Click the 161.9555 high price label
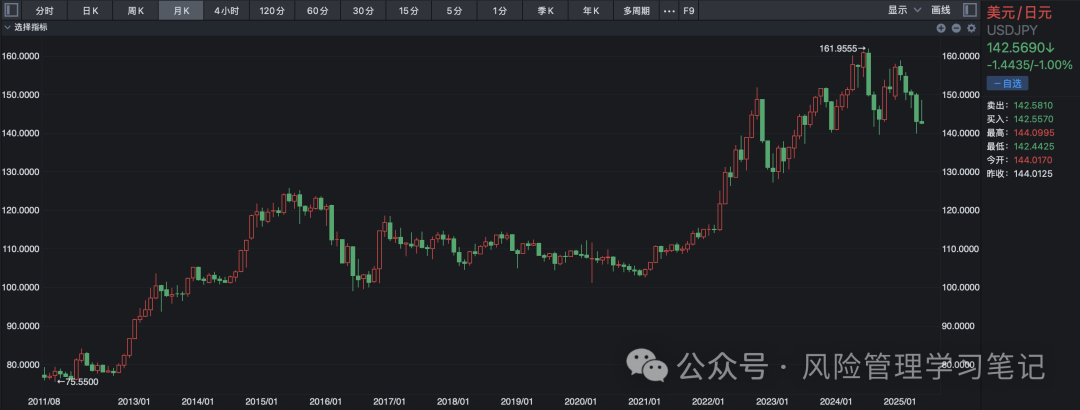Viewport: 1080px width, 410px height. (x=838, y=48)
